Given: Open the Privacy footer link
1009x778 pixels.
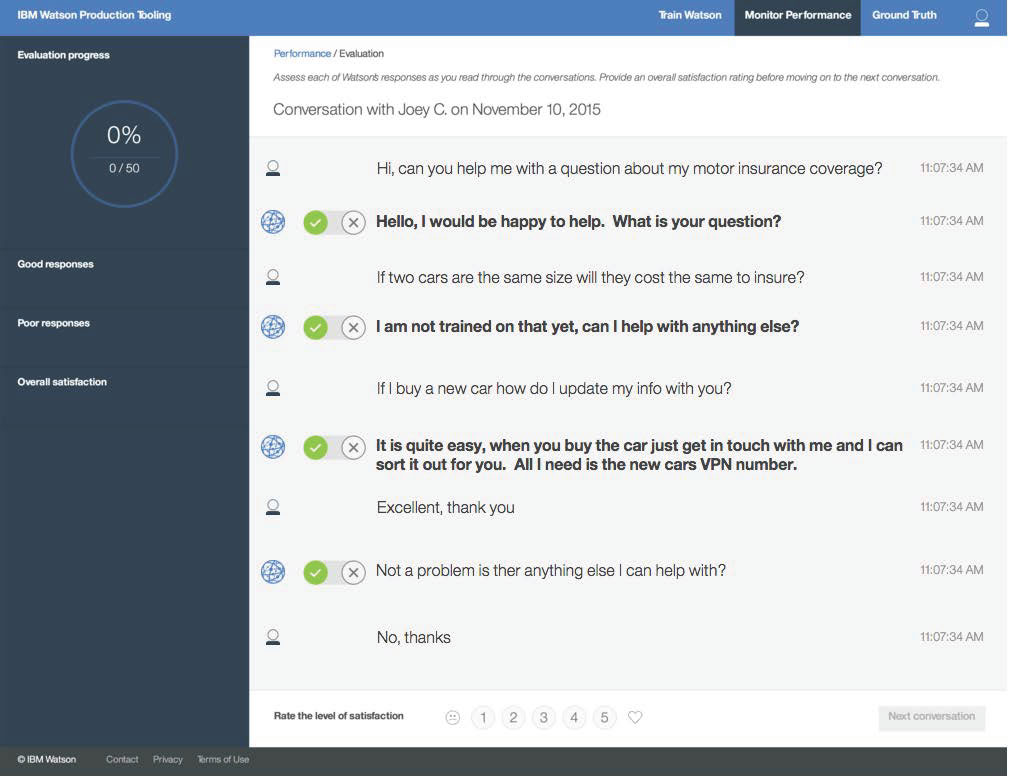Looking at the screenshot, I should (x=167, y=759).
